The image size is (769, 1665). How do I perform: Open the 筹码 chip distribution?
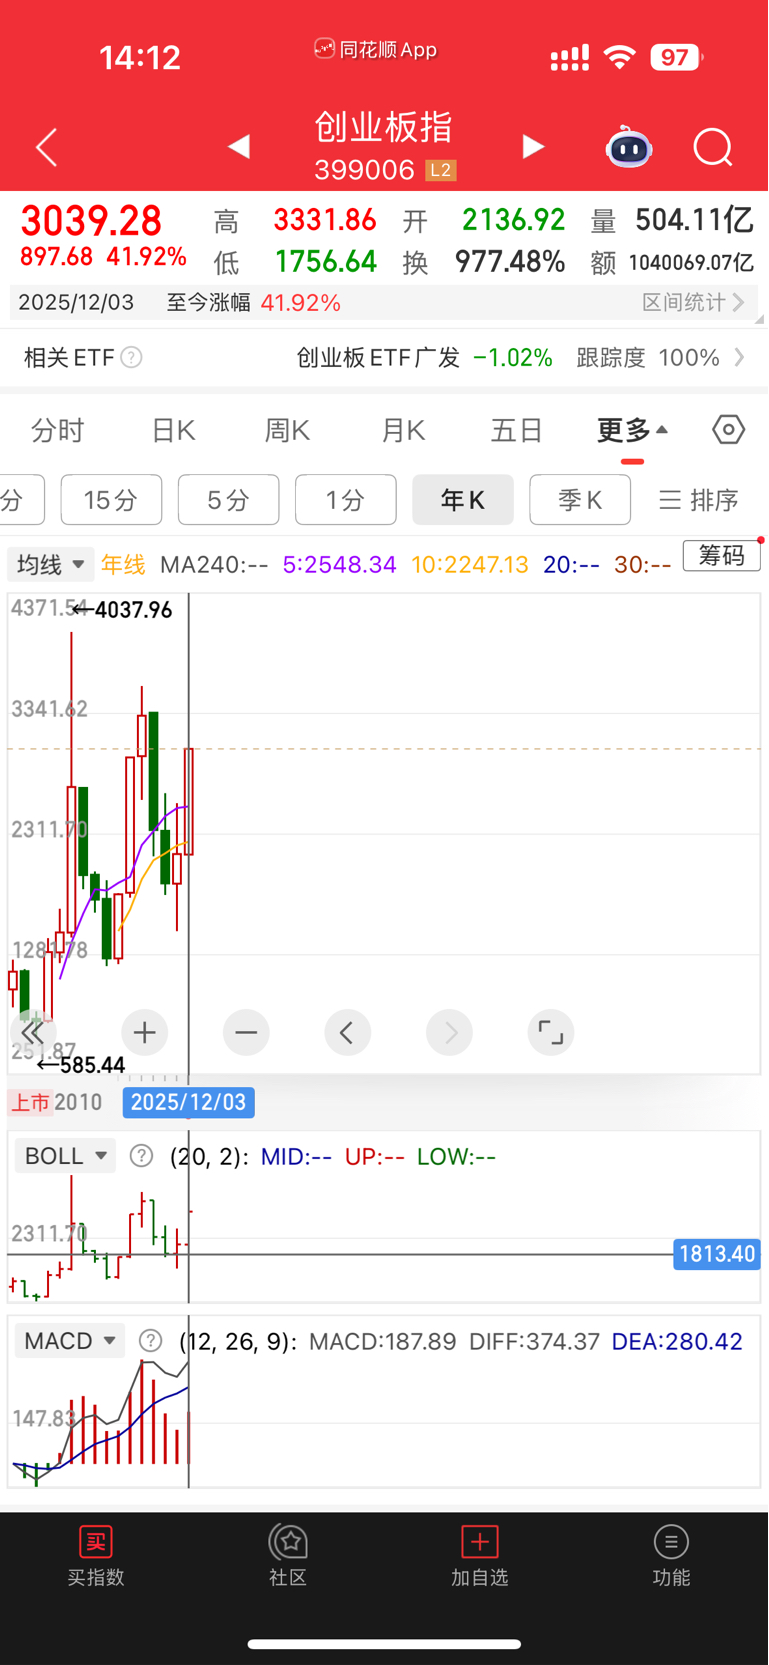(x=721, y=555)
